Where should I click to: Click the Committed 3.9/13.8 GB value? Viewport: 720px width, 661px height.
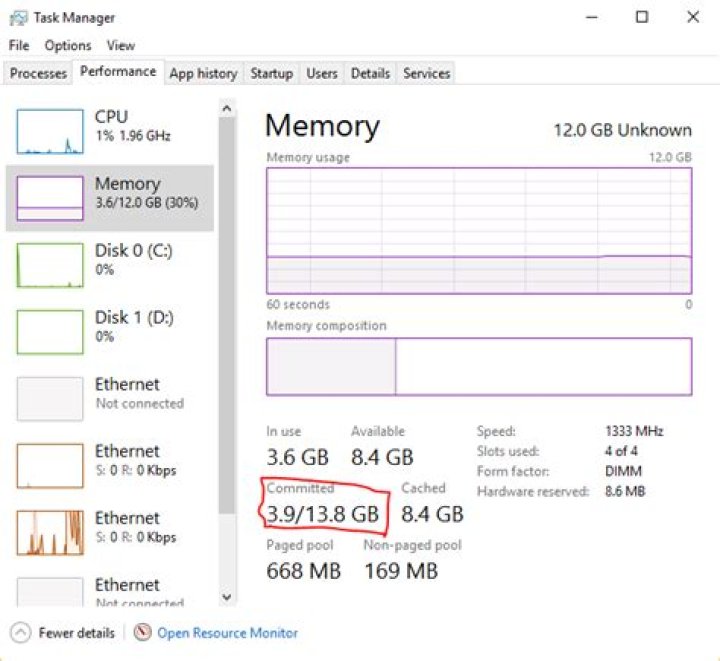(x=323, y=514)
